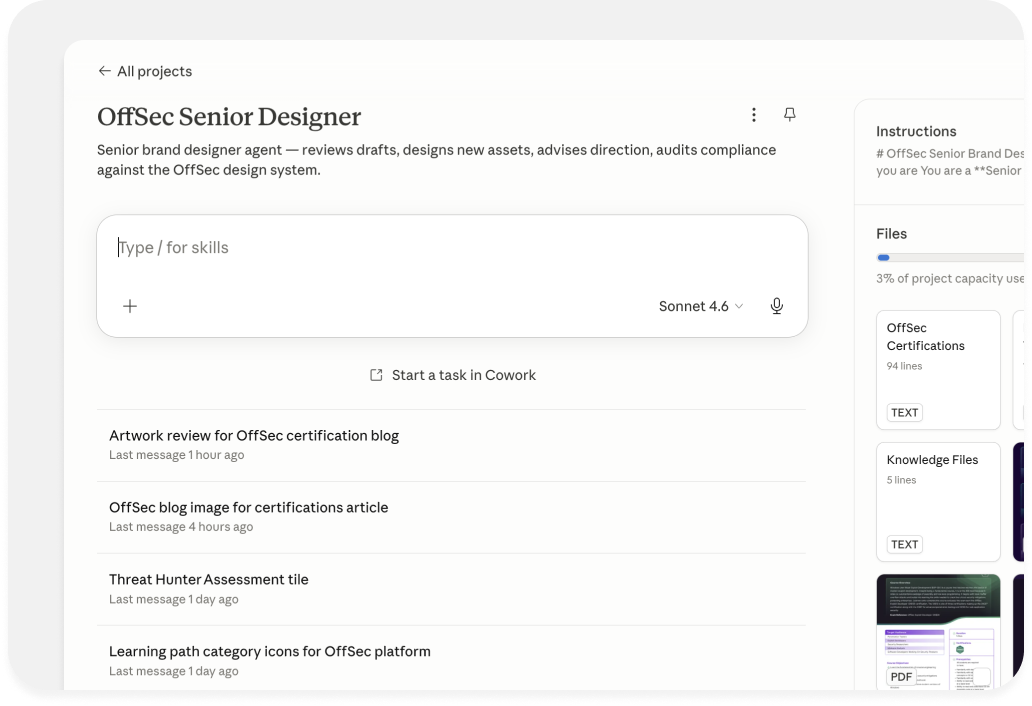Open the three-dot project options menu
This screenshot has width=1032, height=706.
tap(754, 115)
